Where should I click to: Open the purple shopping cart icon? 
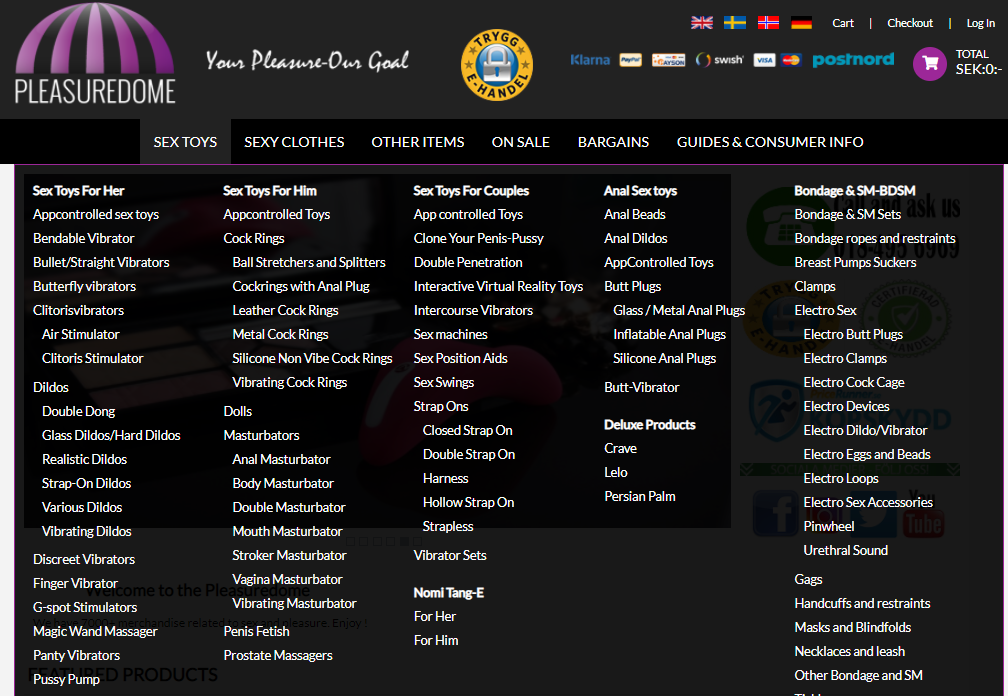(x=930, y=64)
